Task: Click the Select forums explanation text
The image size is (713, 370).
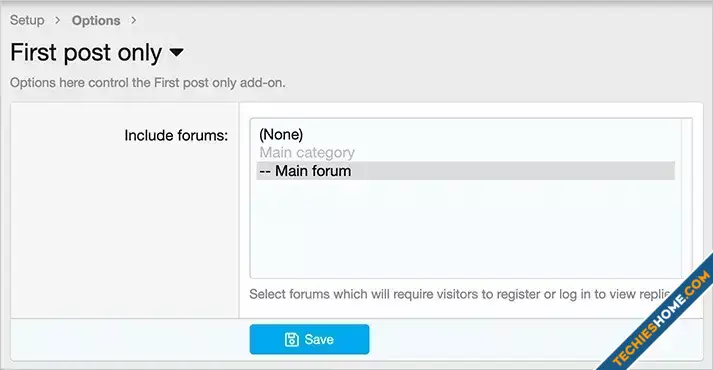Action: 459,294
